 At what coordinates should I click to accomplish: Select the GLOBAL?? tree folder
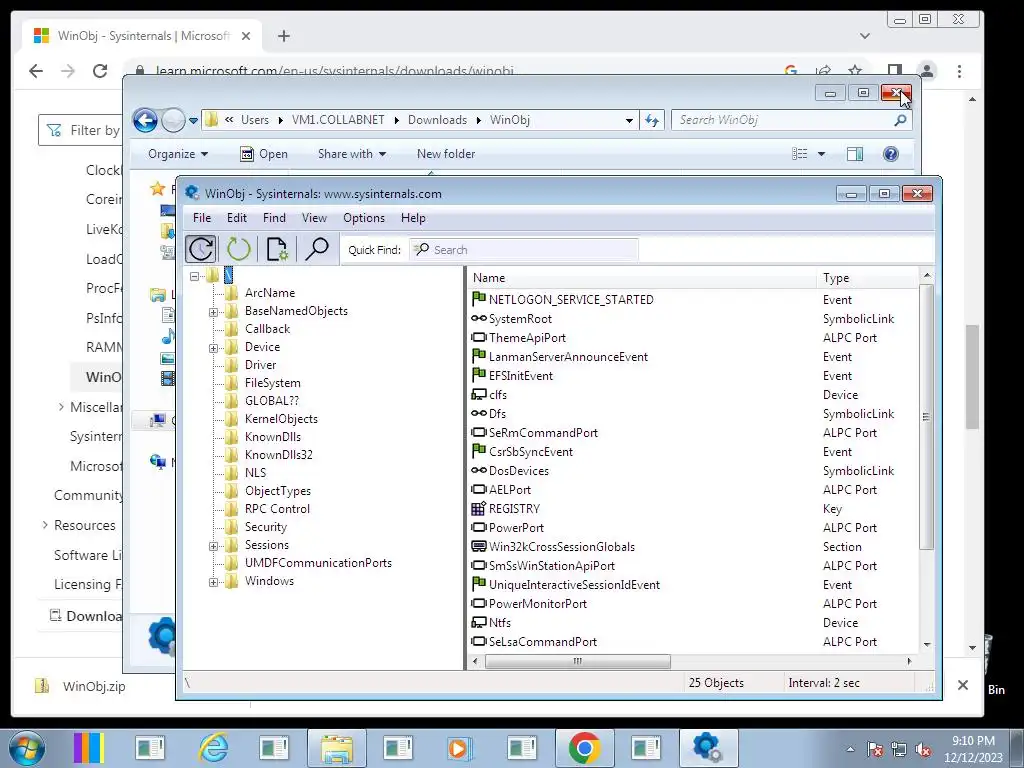pos(272,400)
